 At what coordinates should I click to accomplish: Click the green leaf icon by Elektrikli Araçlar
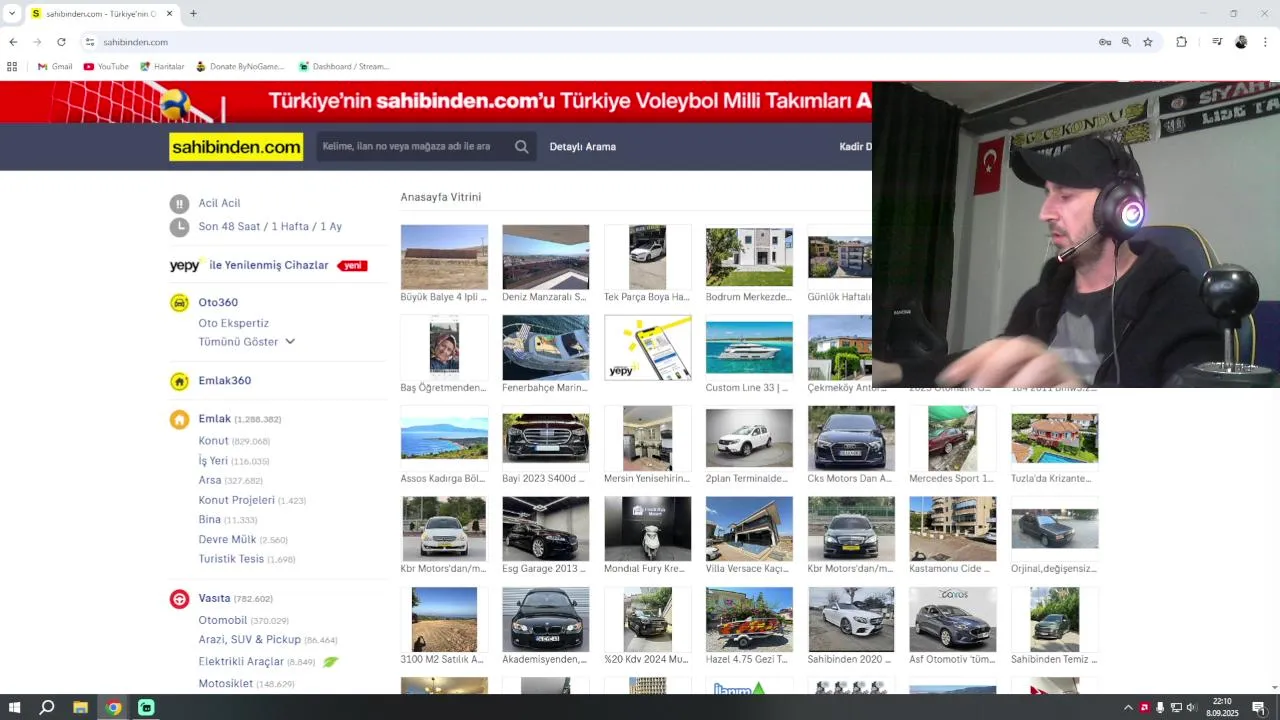tap(330, 662)
